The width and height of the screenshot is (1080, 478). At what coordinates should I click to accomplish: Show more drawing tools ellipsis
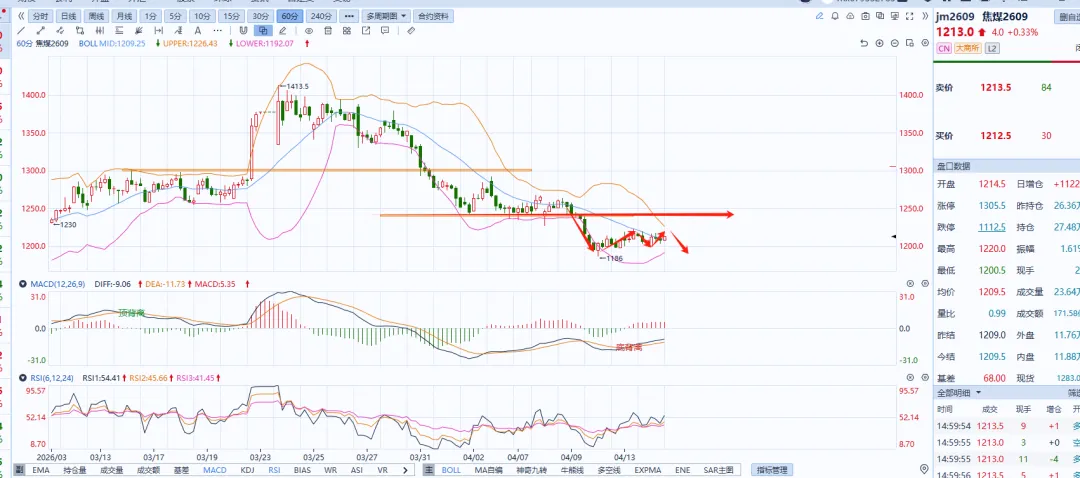coord(218,30)
